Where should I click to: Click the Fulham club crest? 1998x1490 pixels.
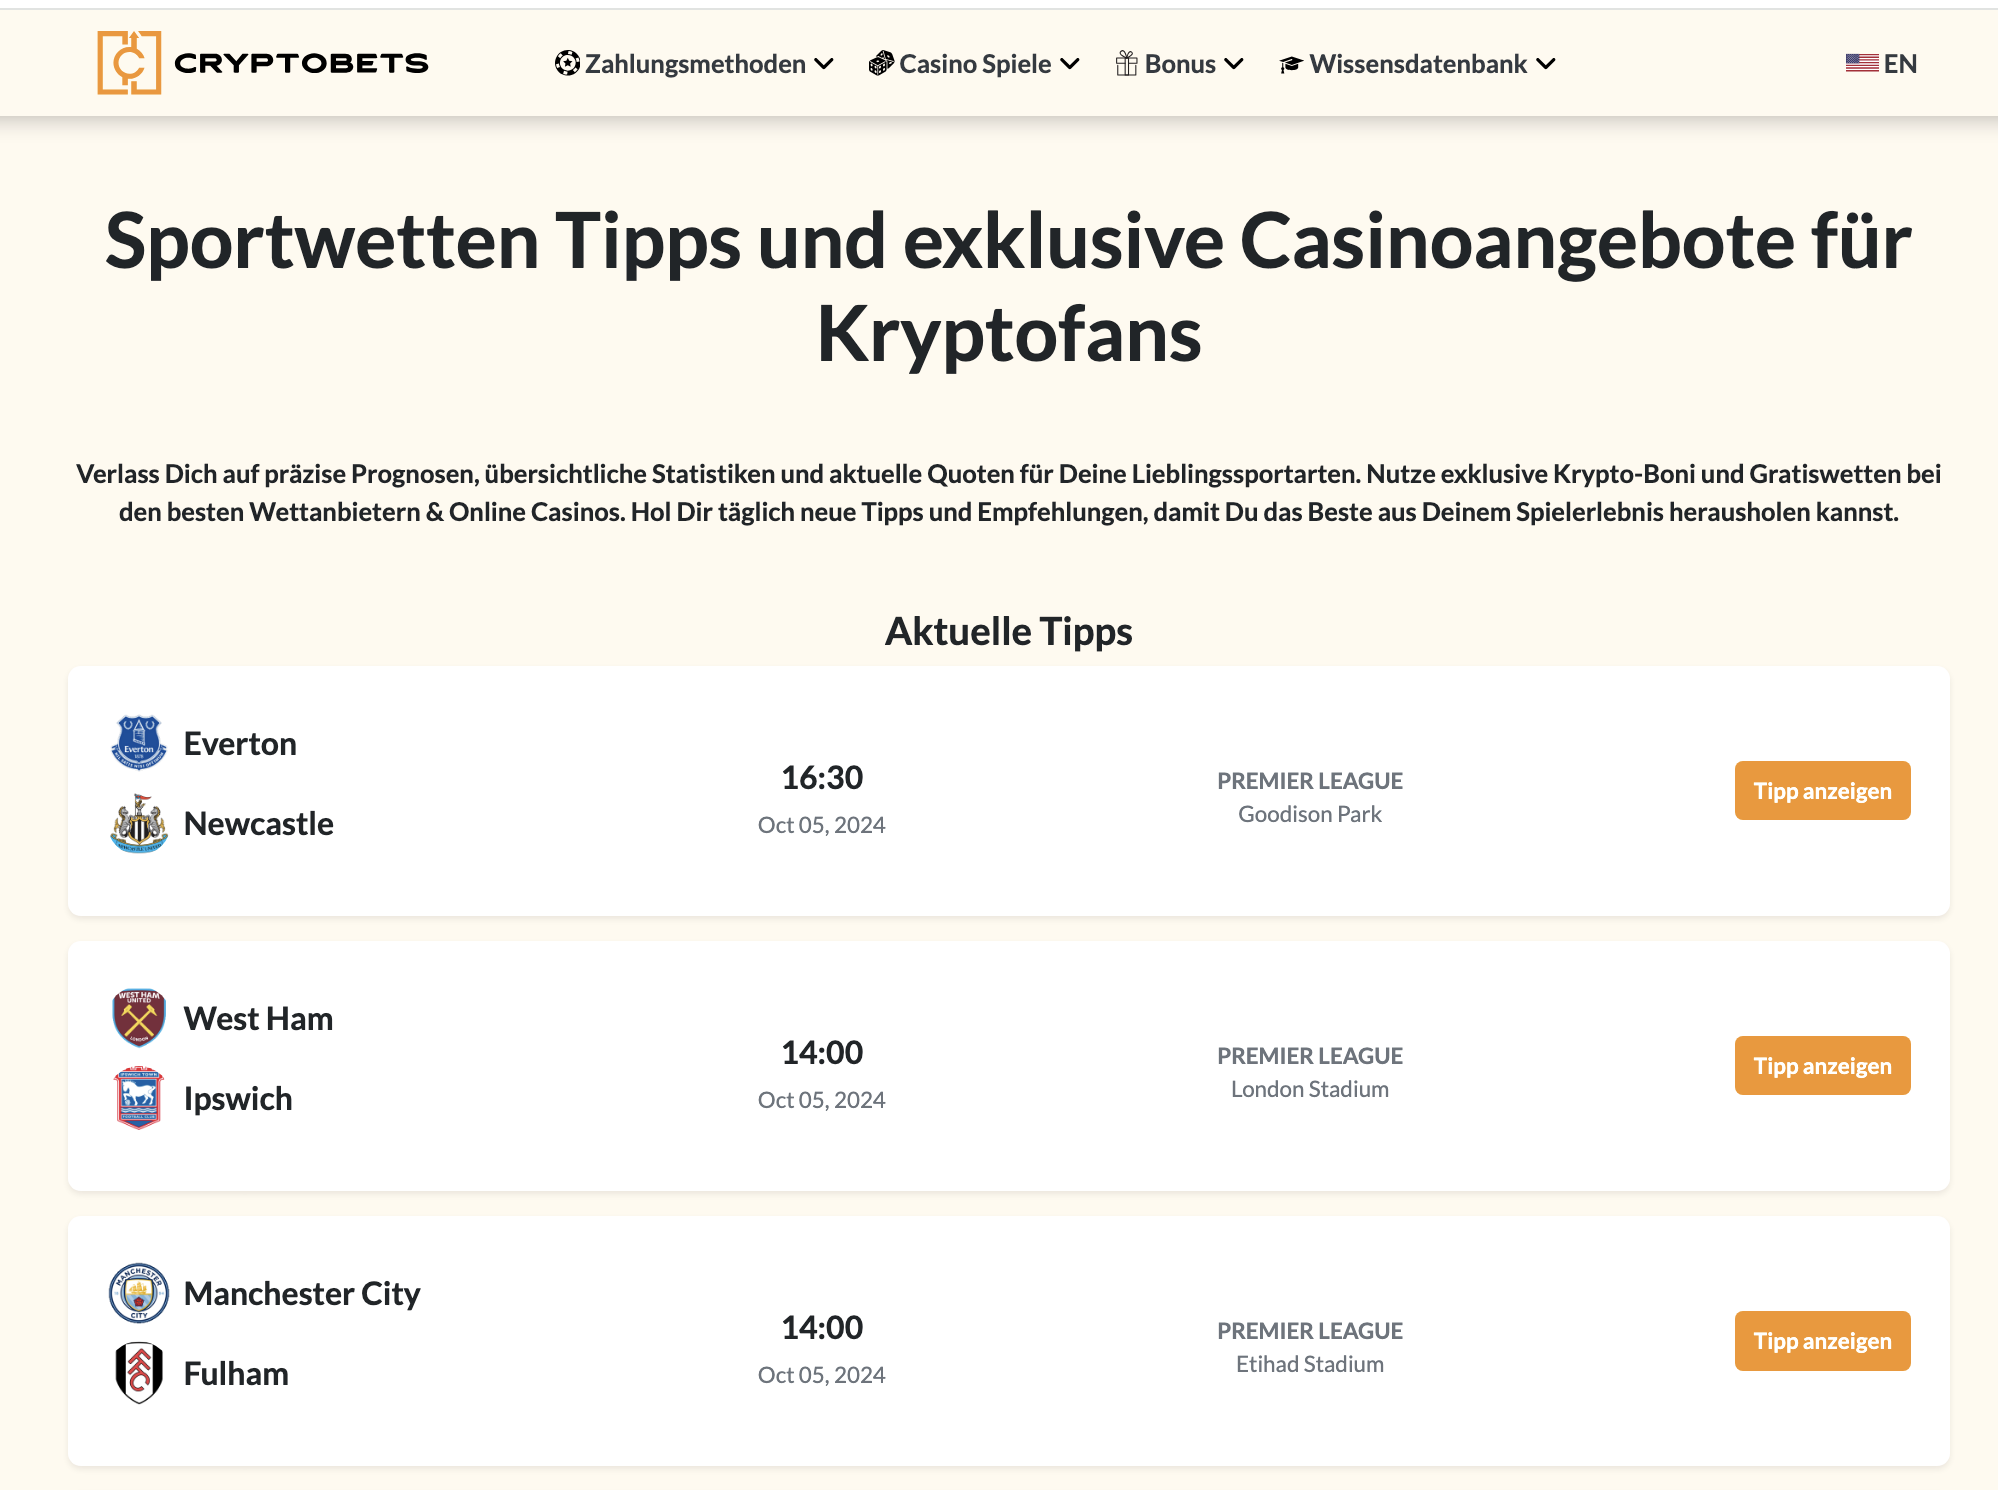[139, 1373]
